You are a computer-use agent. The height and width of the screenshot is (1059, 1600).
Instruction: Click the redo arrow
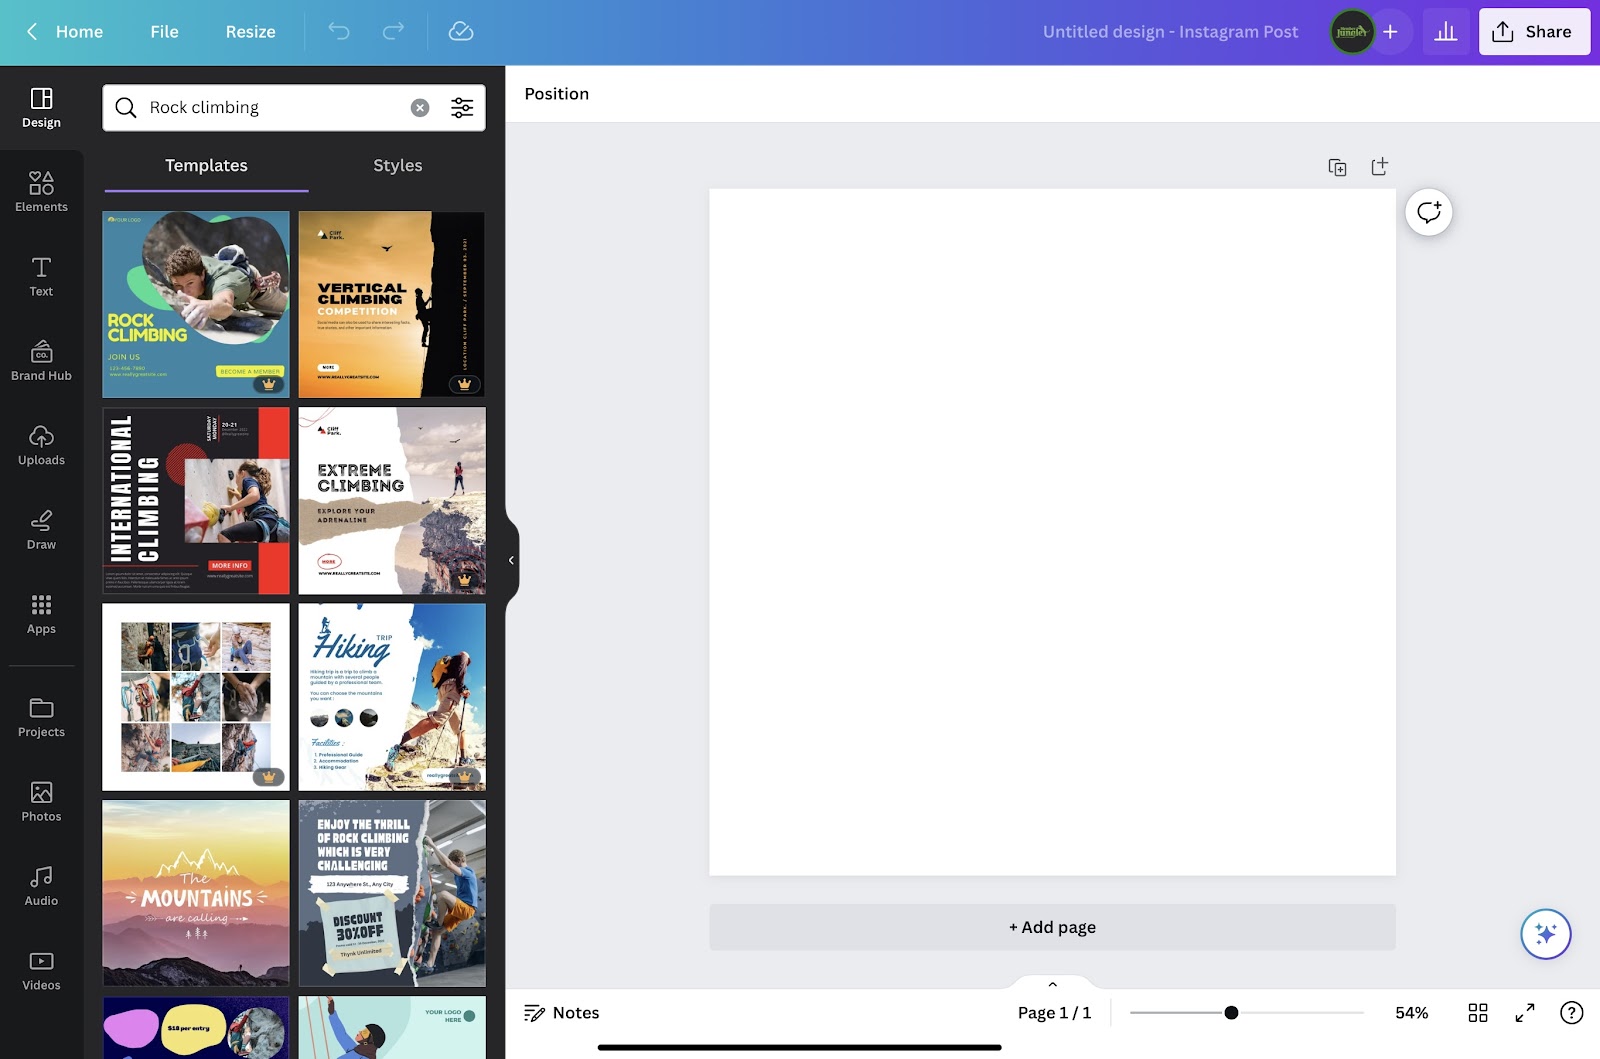(393, 32)
